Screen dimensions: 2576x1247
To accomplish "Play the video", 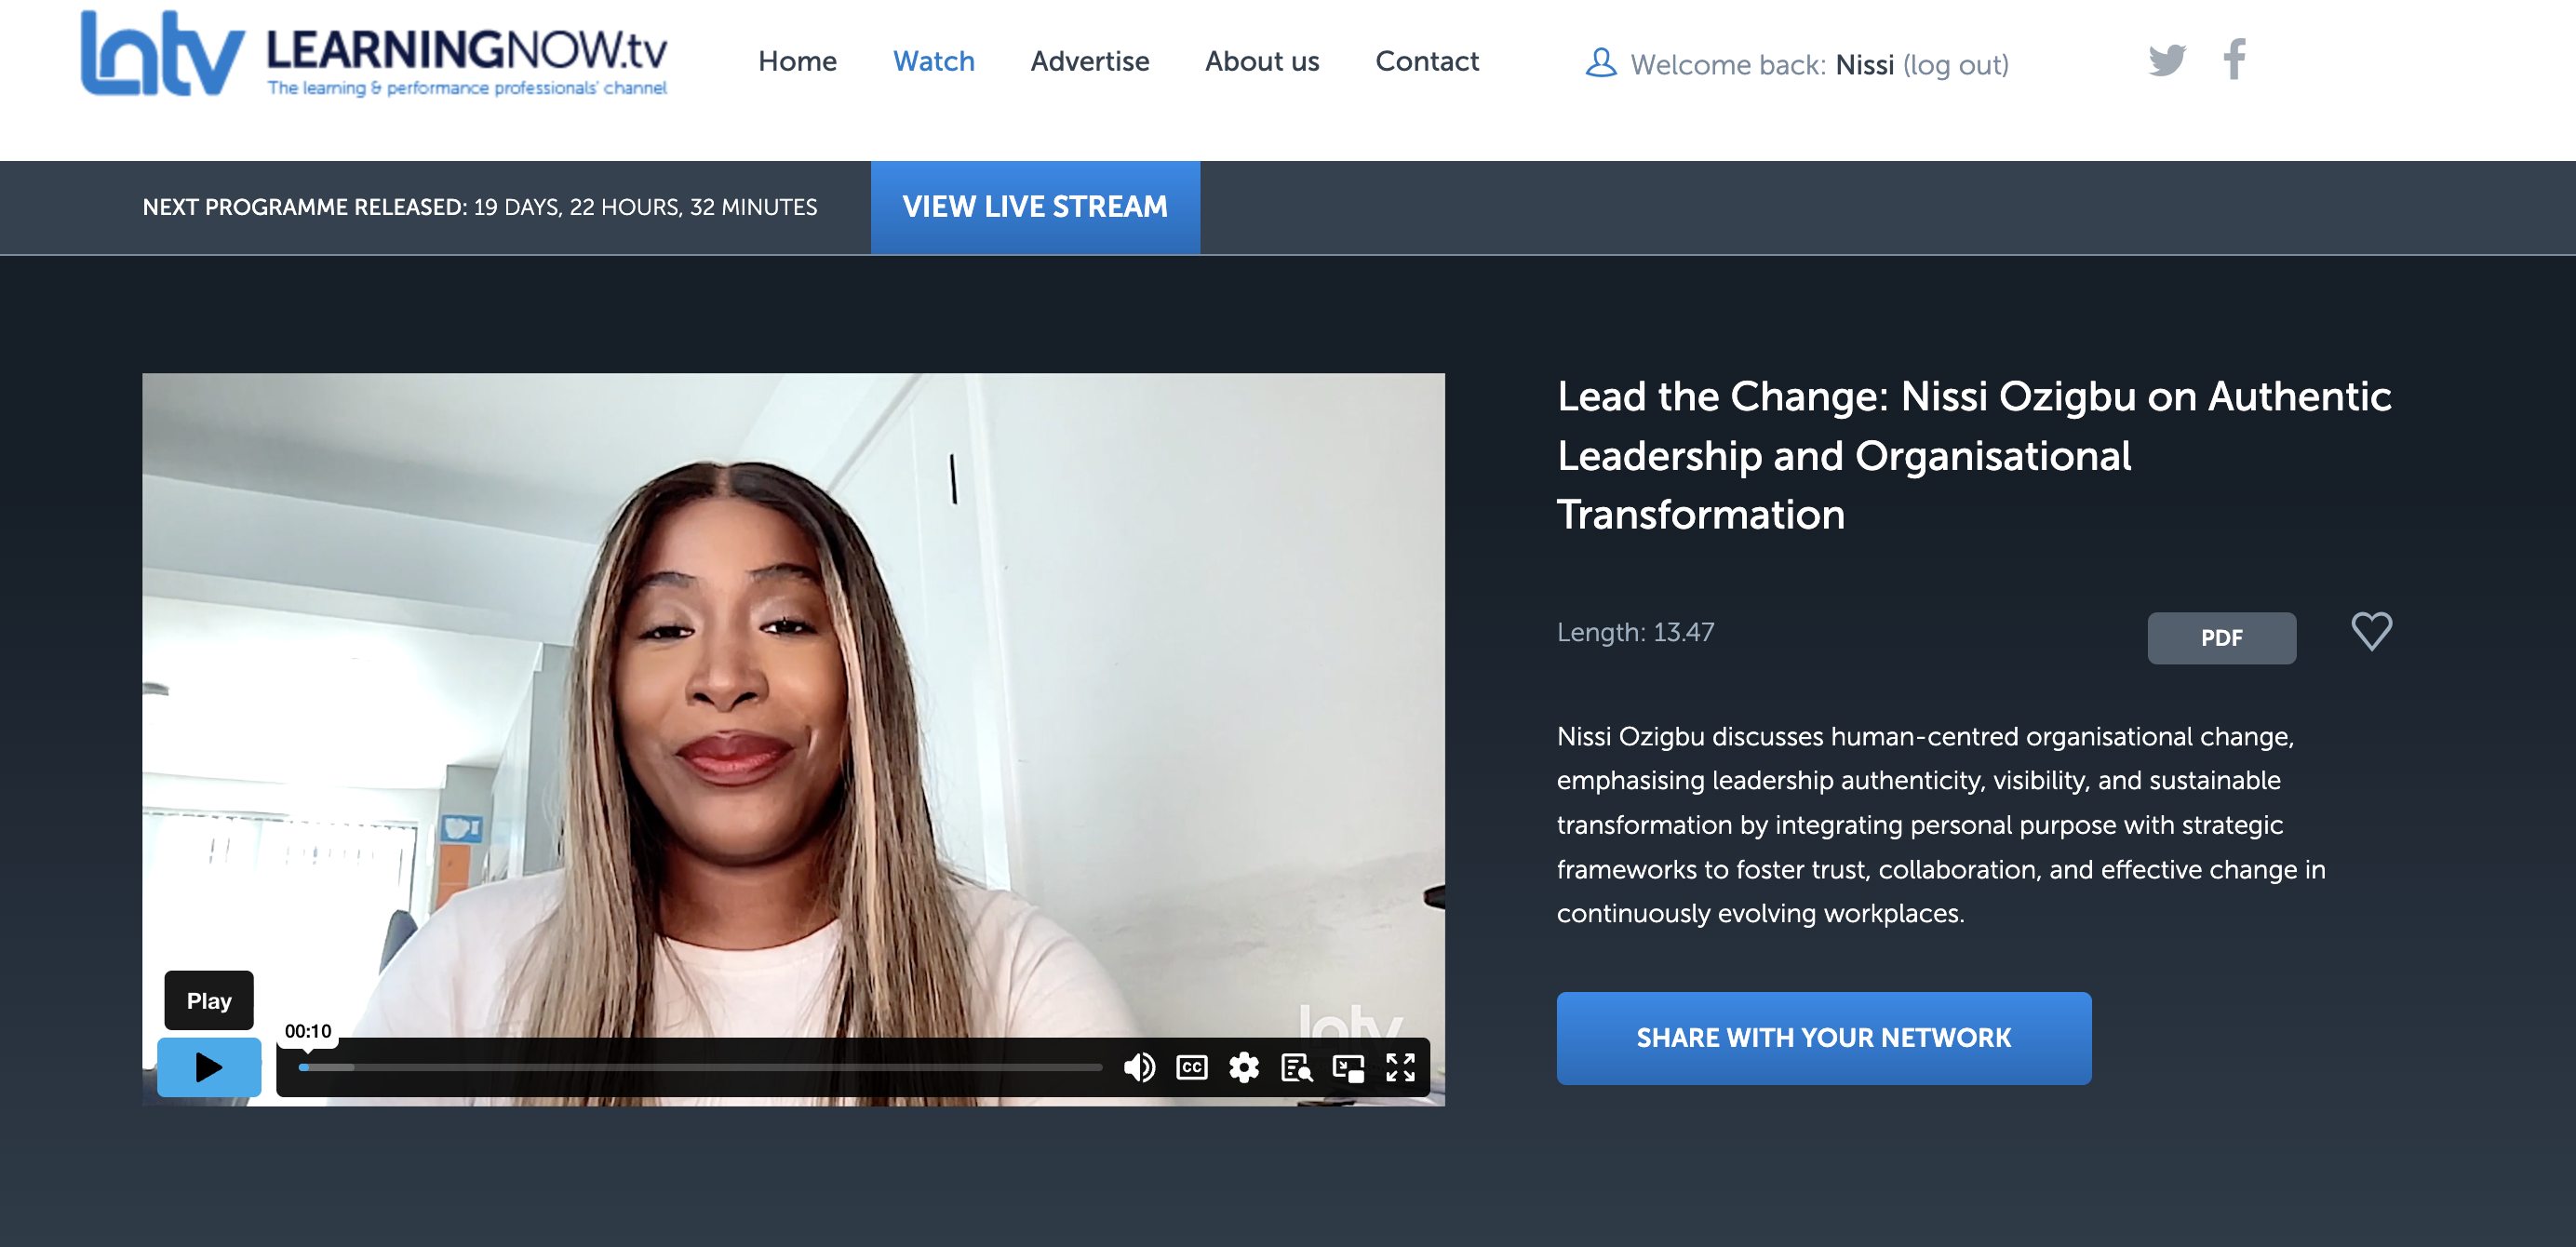I will pyautogui.click(x=209, y=1068).
